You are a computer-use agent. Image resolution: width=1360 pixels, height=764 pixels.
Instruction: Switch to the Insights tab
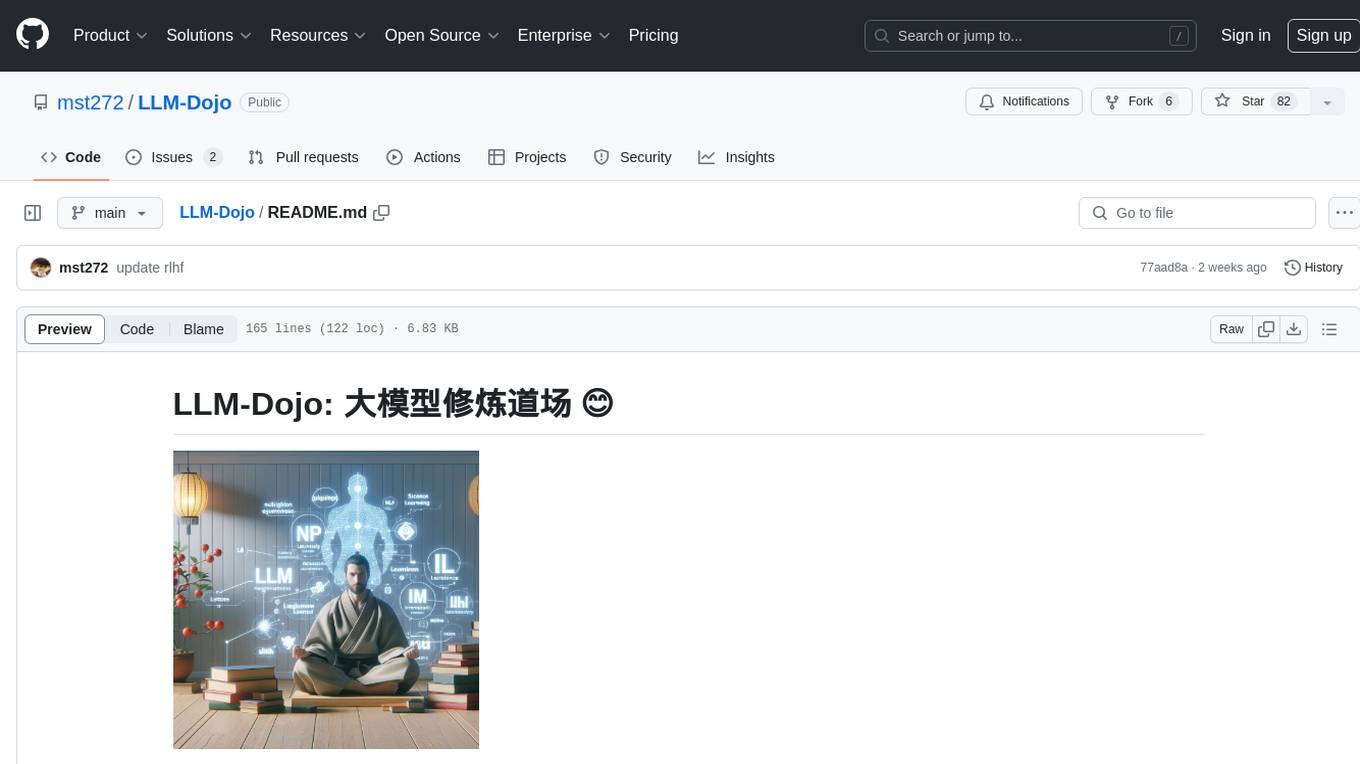point(736,157)
